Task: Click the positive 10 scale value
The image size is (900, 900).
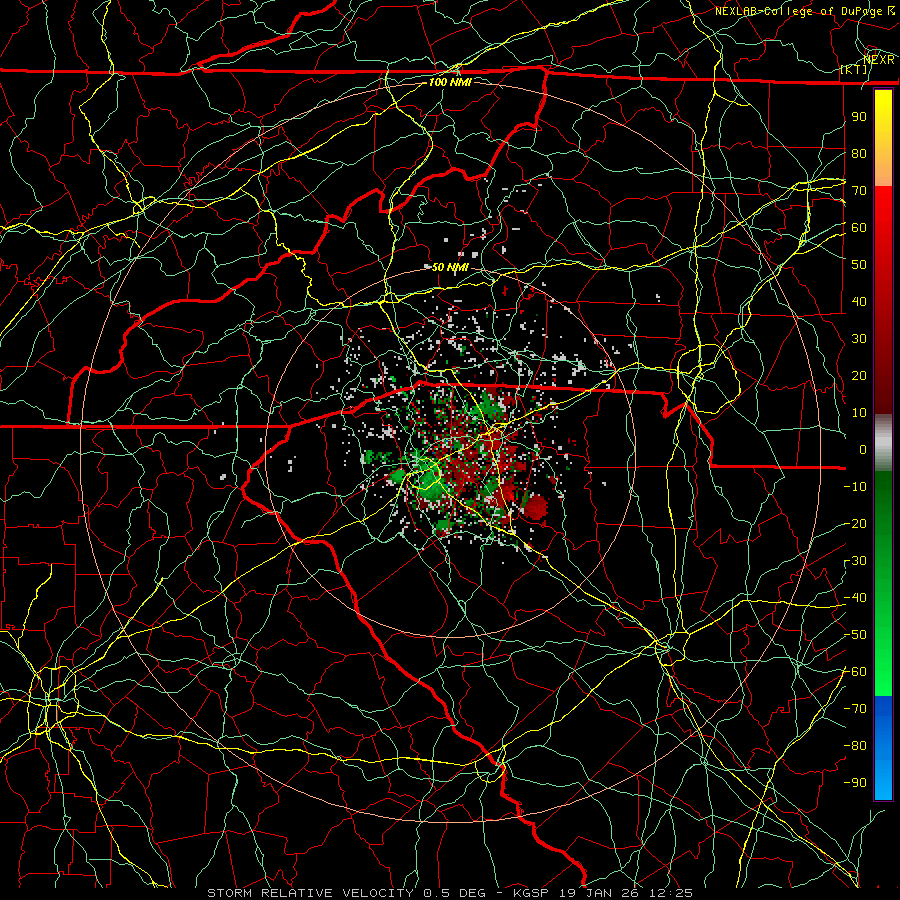Action: (x=859, y=413)
